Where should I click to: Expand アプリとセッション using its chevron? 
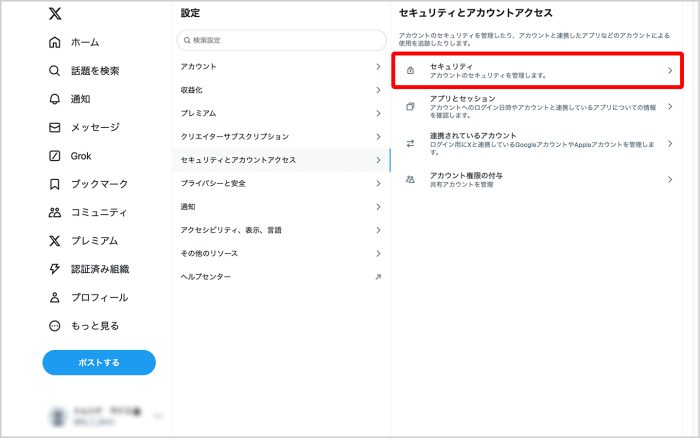point(670,106)
